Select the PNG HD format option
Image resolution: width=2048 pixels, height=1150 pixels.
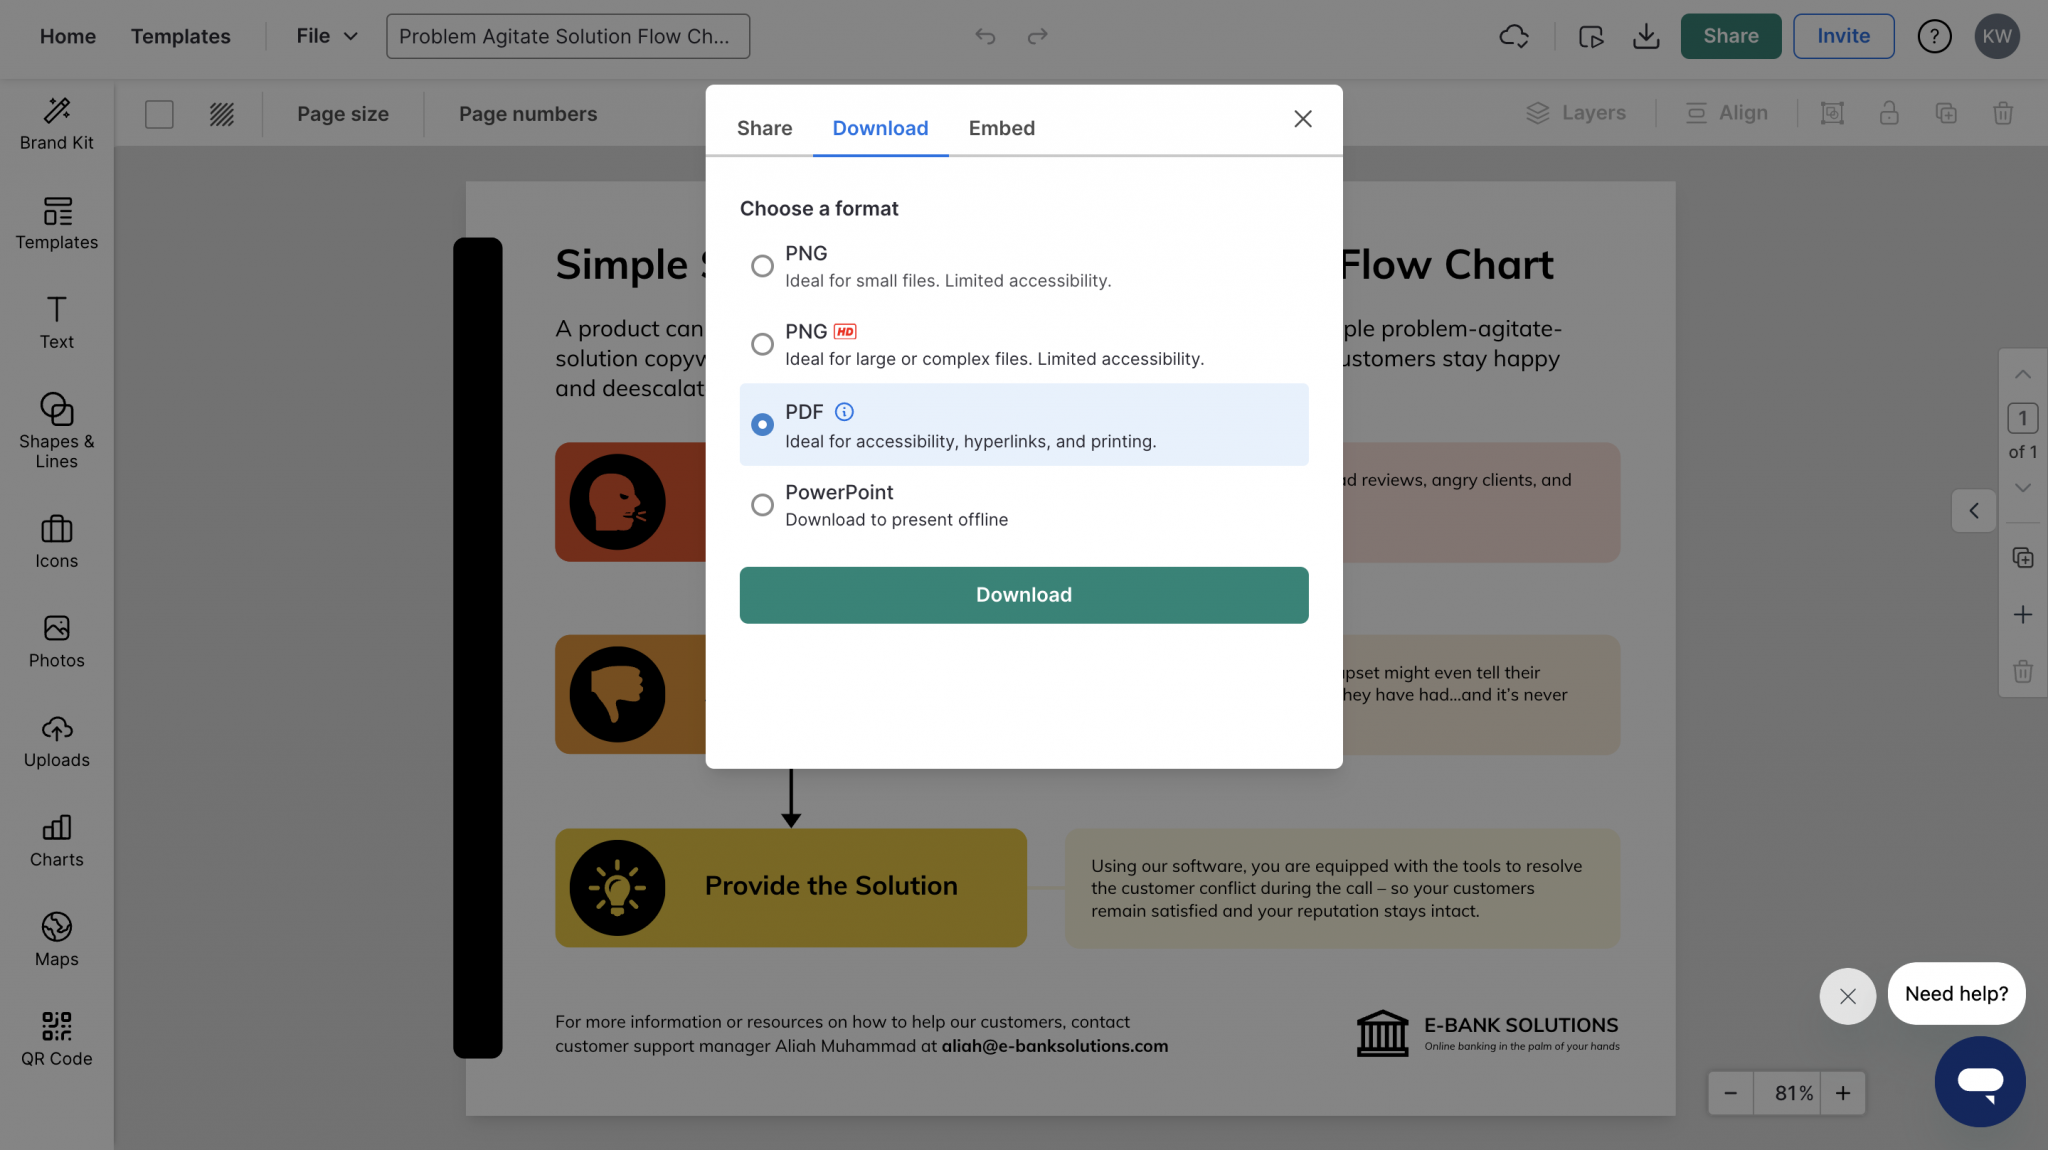pyautogui.click(x=762, y=343)
